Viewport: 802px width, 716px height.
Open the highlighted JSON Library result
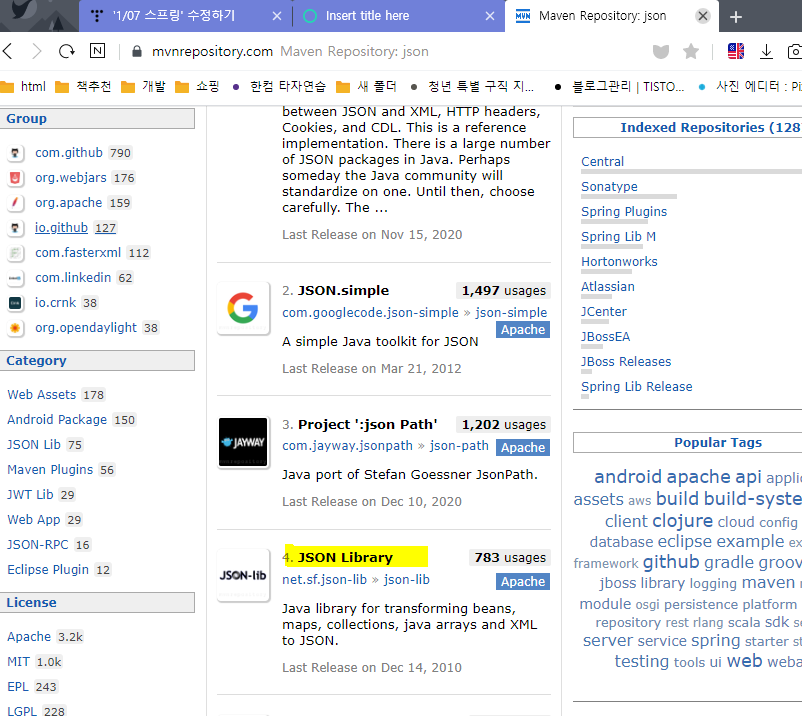(x=345, y=557)
